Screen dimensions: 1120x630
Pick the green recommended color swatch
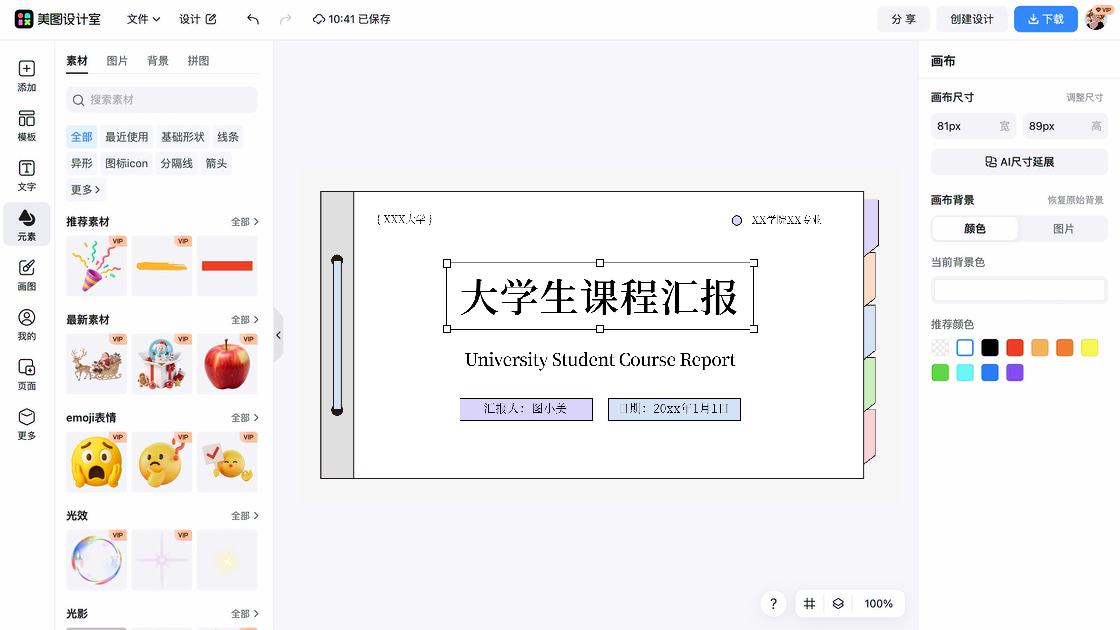[x=940, y=373]
